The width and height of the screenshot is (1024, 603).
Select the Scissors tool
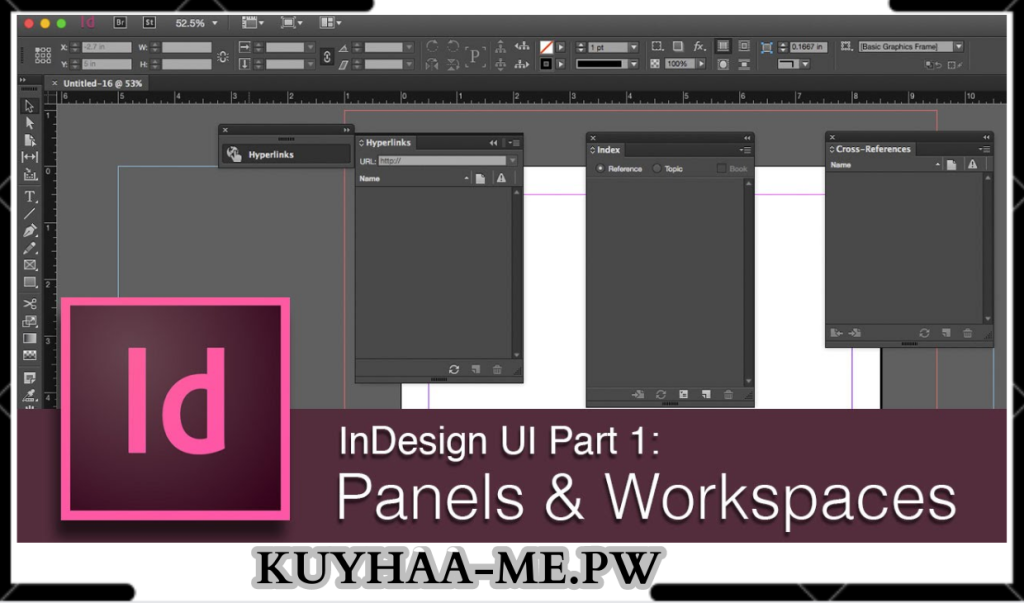tap(29, 304)
